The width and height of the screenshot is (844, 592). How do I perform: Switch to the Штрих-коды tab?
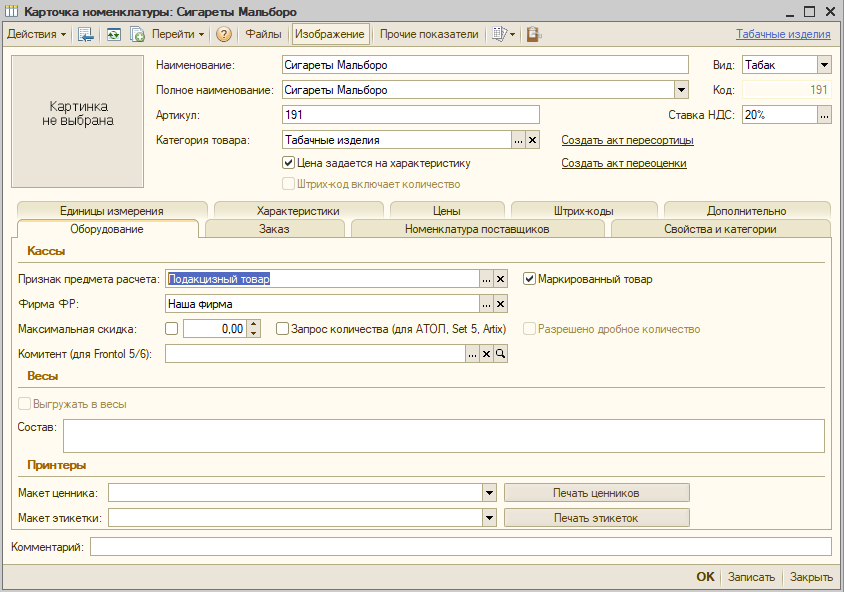pyautogui.click(x=584, y=210)
